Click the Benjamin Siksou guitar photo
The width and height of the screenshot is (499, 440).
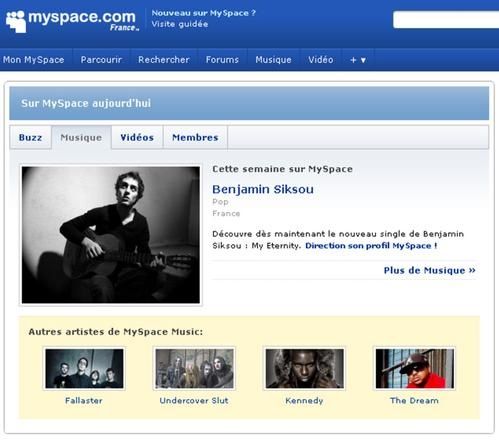(111, 235)
